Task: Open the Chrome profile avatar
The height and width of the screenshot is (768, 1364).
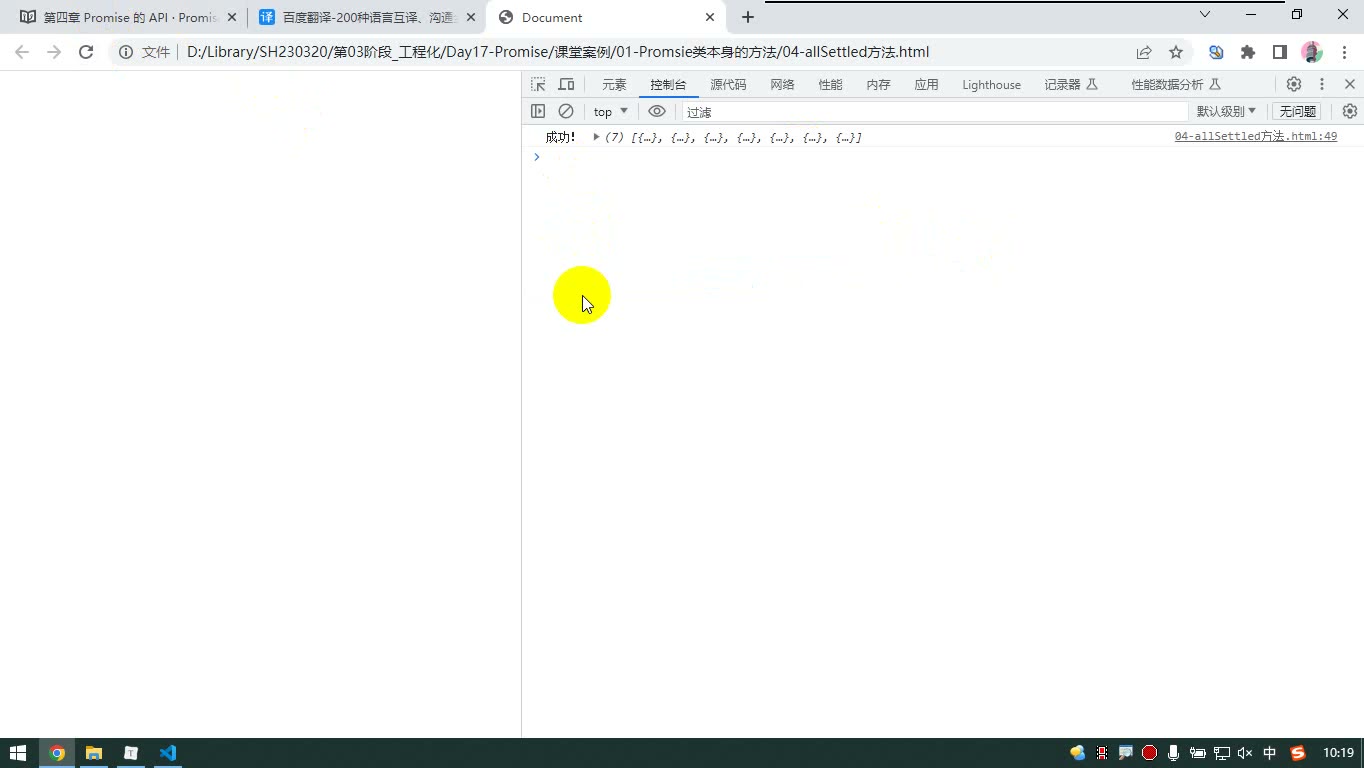Action: tap(1312, 52)
